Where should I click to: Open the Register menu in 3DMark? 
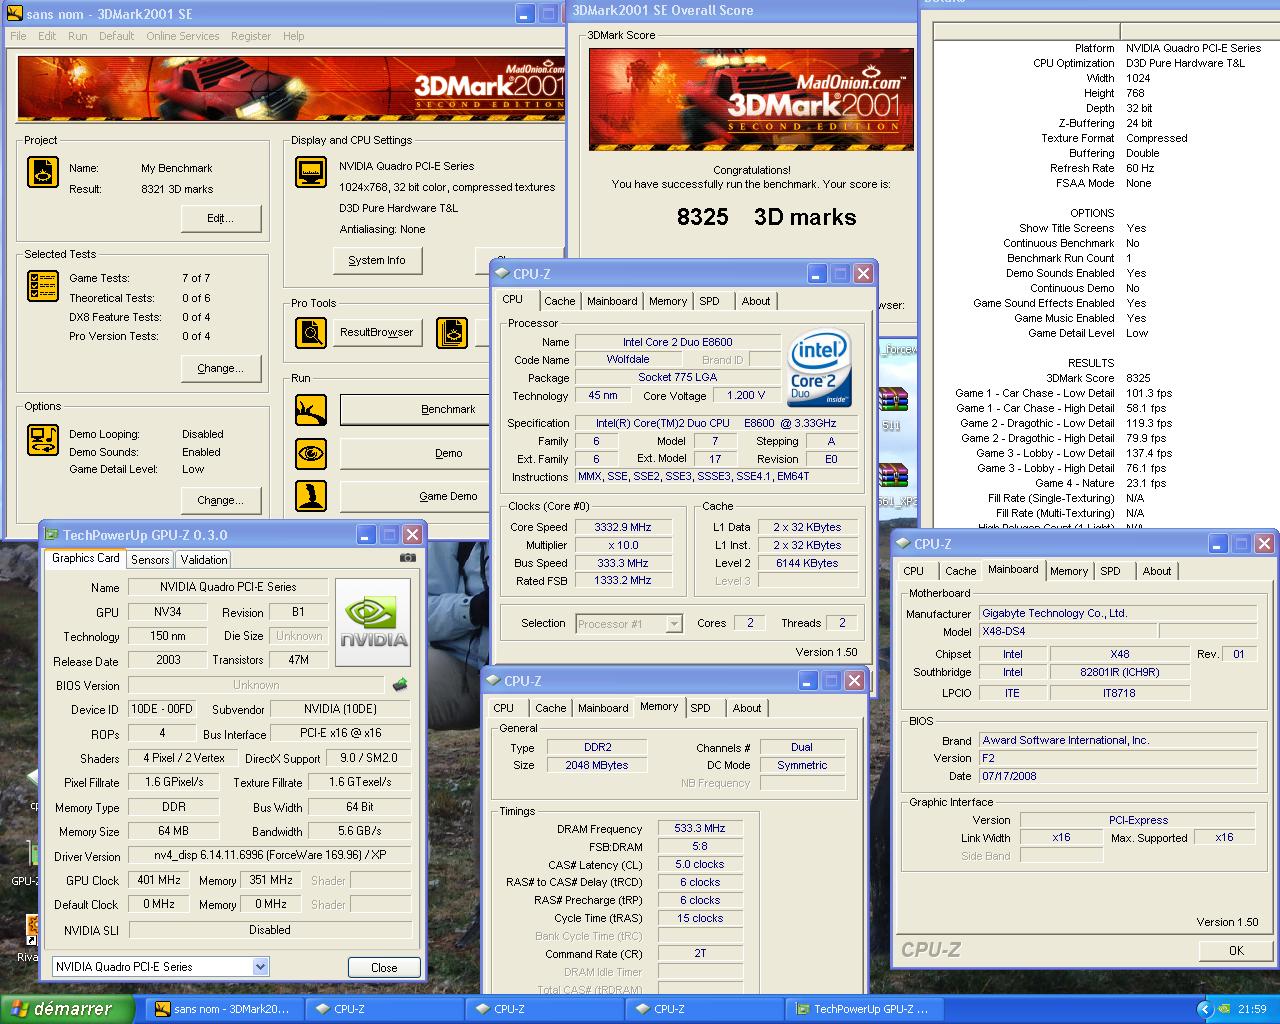251,36
